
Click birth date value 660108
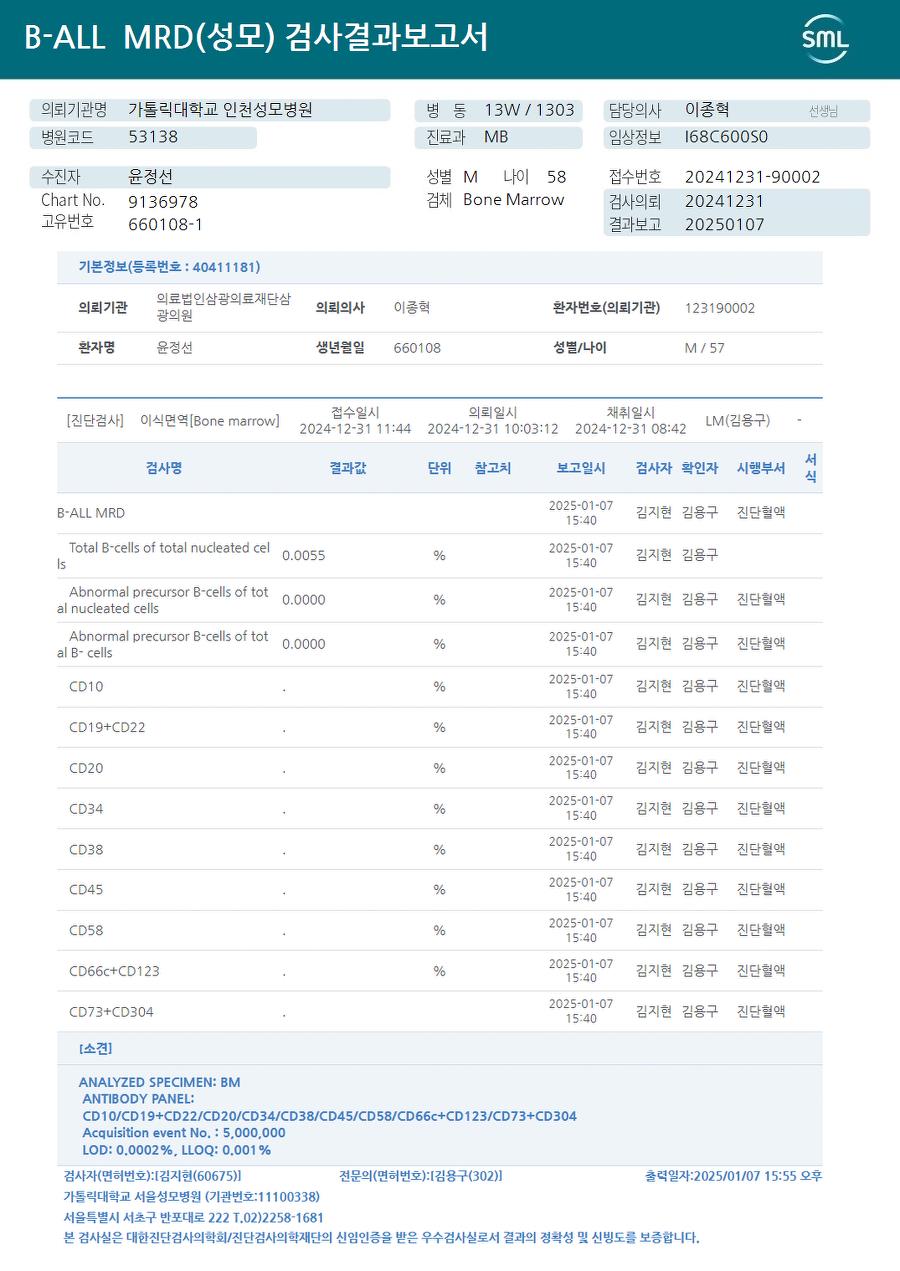417,348
